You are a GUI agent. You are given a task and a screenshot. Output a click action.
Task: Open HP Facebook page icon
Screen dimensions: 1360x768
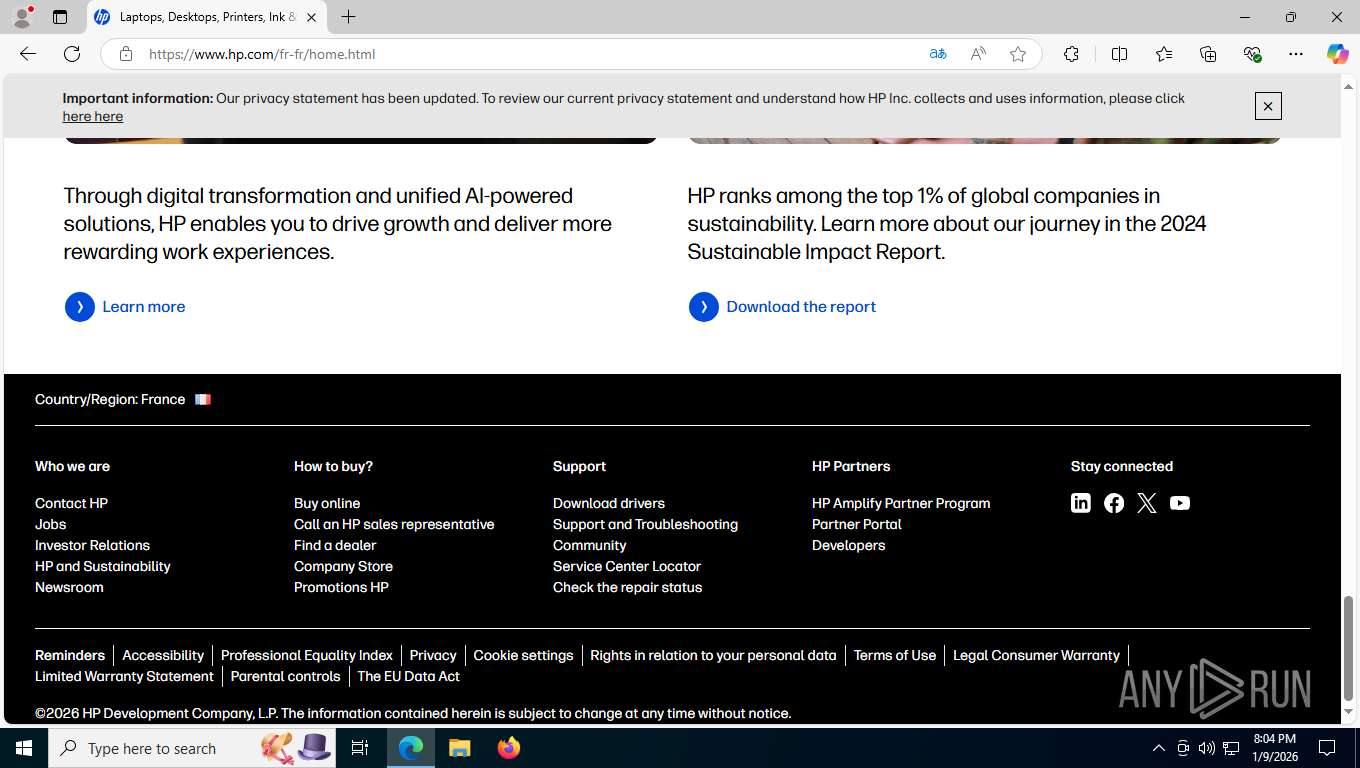coord(1114,503)
